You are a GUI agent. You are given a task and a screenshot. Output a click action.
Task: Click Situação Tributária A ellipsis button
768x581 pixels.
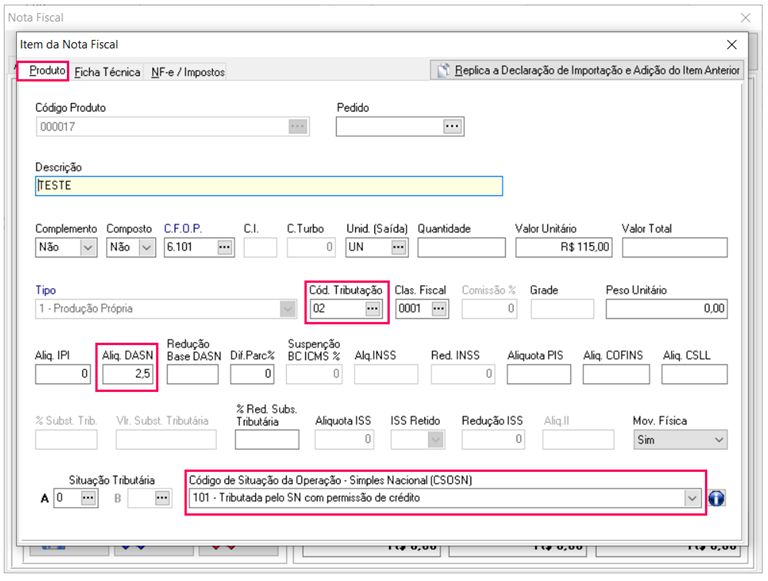pos(88,498)
